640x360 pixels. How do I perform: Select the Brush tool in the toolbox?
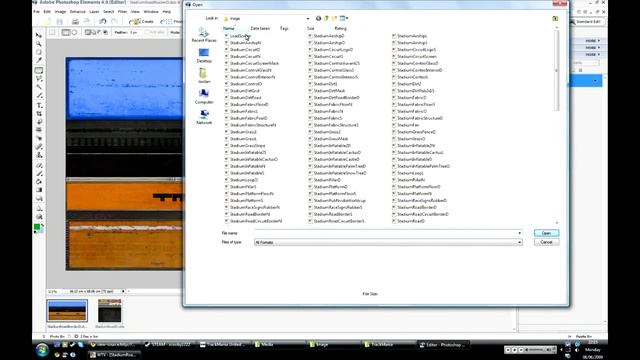39,173
